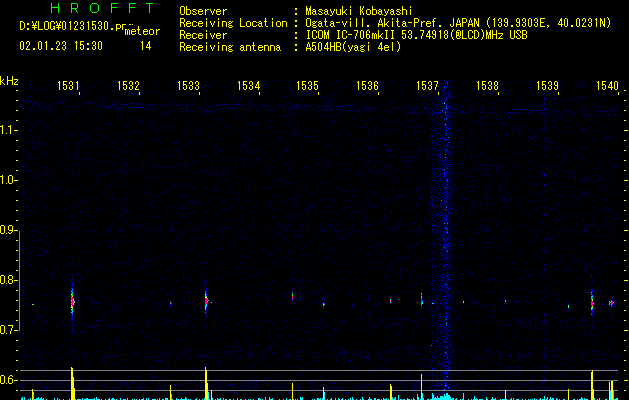
Task: Click the Receiving antenna label
Action: 230,47
